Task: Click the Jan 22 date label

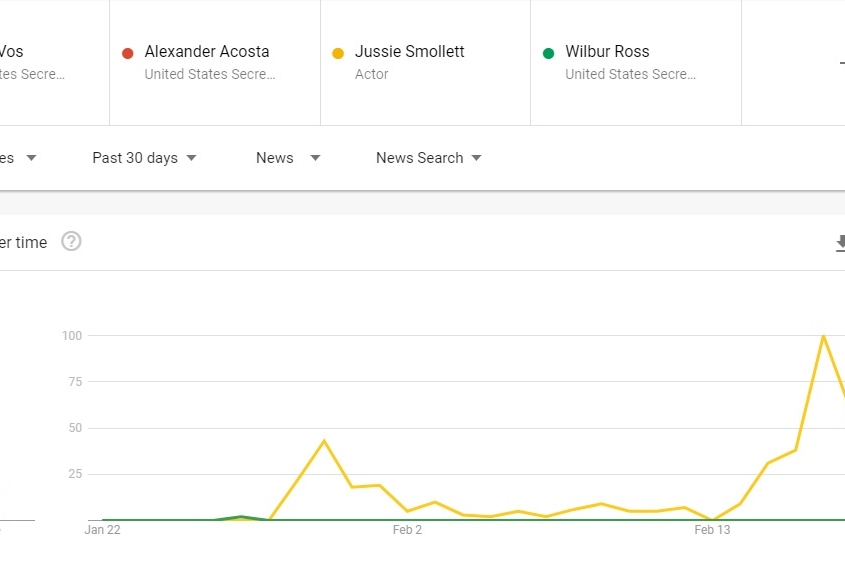Action: coord(102,530)
